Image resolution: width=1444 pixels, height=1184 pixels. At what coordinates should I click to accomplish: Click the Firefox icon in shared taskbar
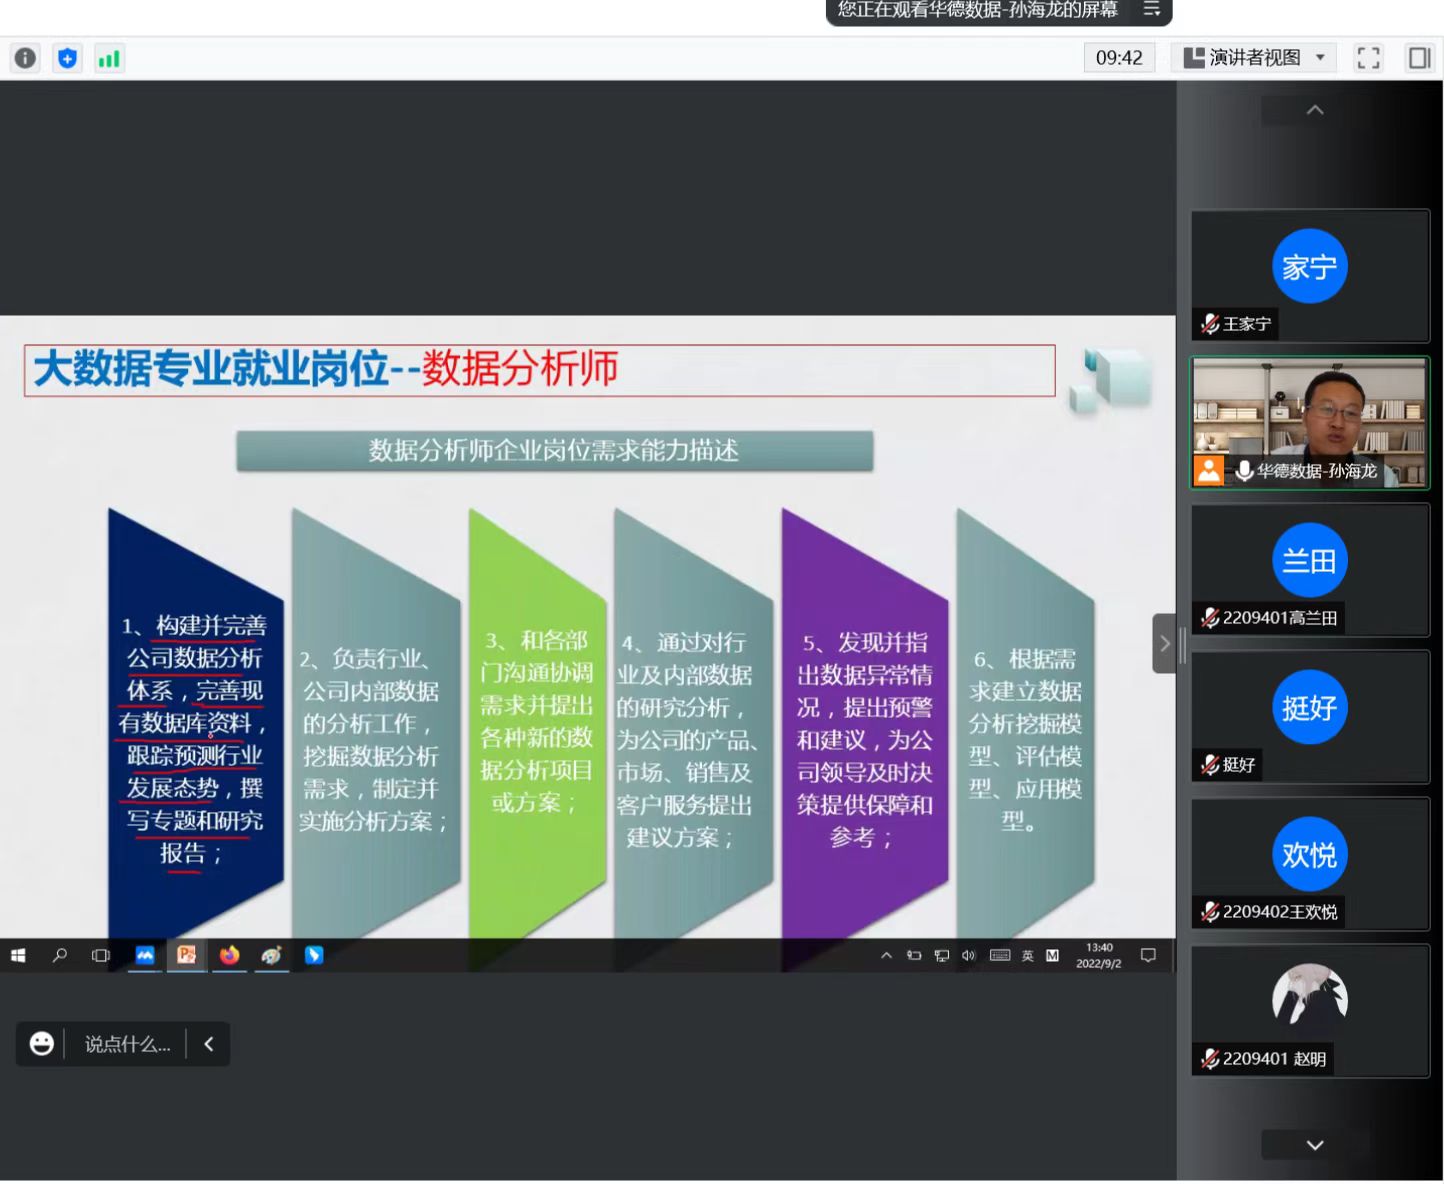pyautogui.click(x=230, y=955)
